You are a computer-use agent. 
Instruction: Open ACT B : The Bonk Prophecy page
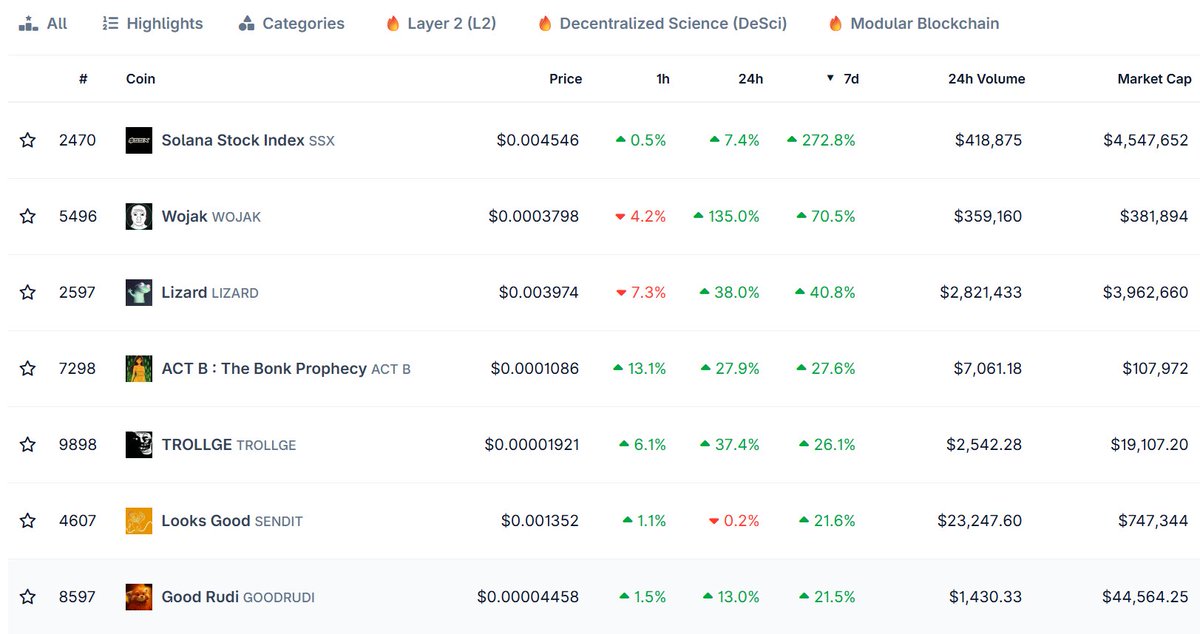click(286, 368)
